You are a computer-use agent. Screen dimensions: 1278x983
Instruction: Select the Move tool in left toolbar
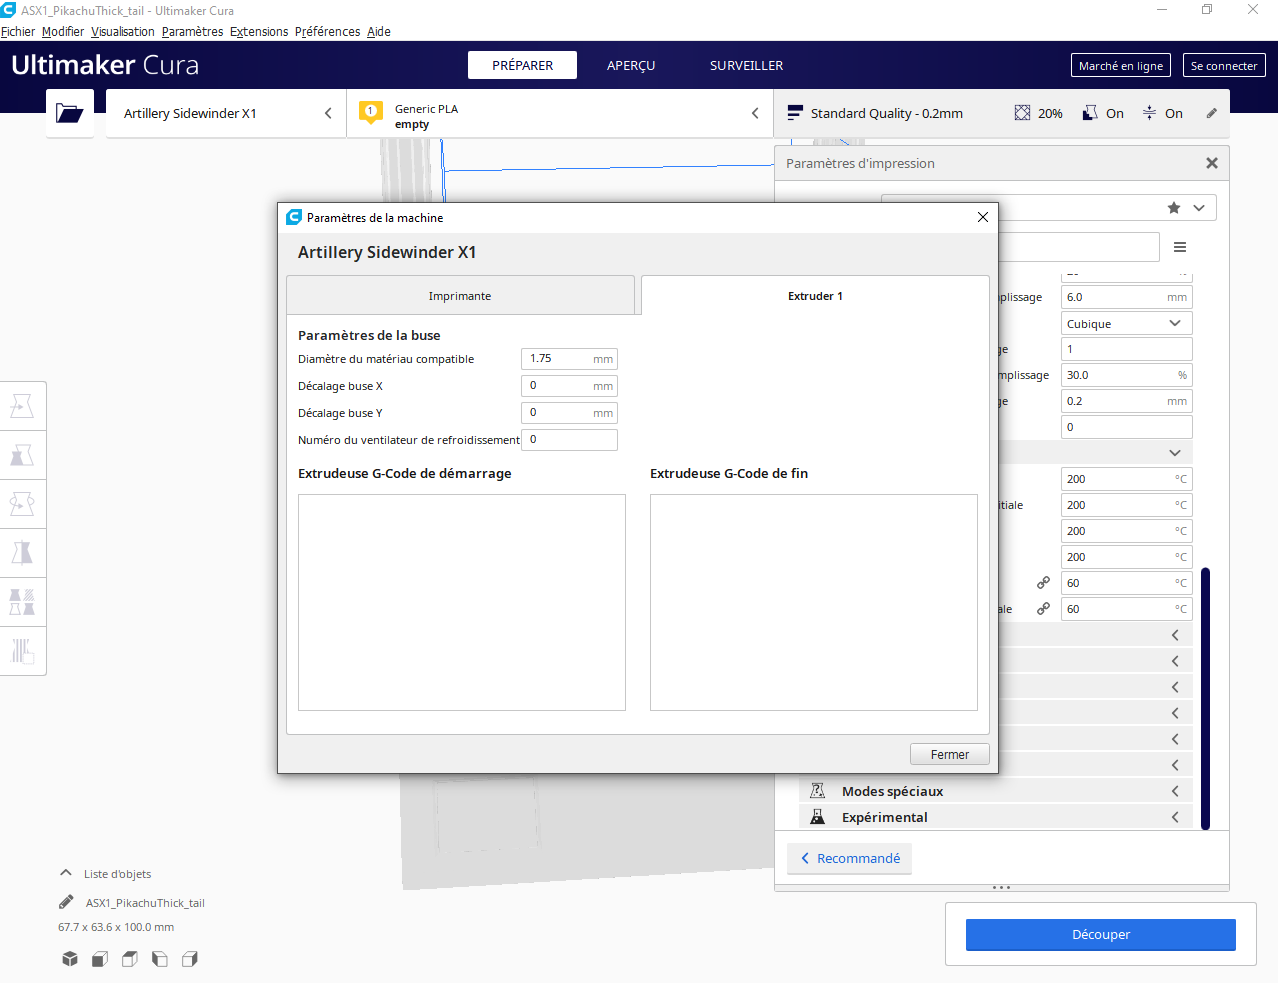22,406
